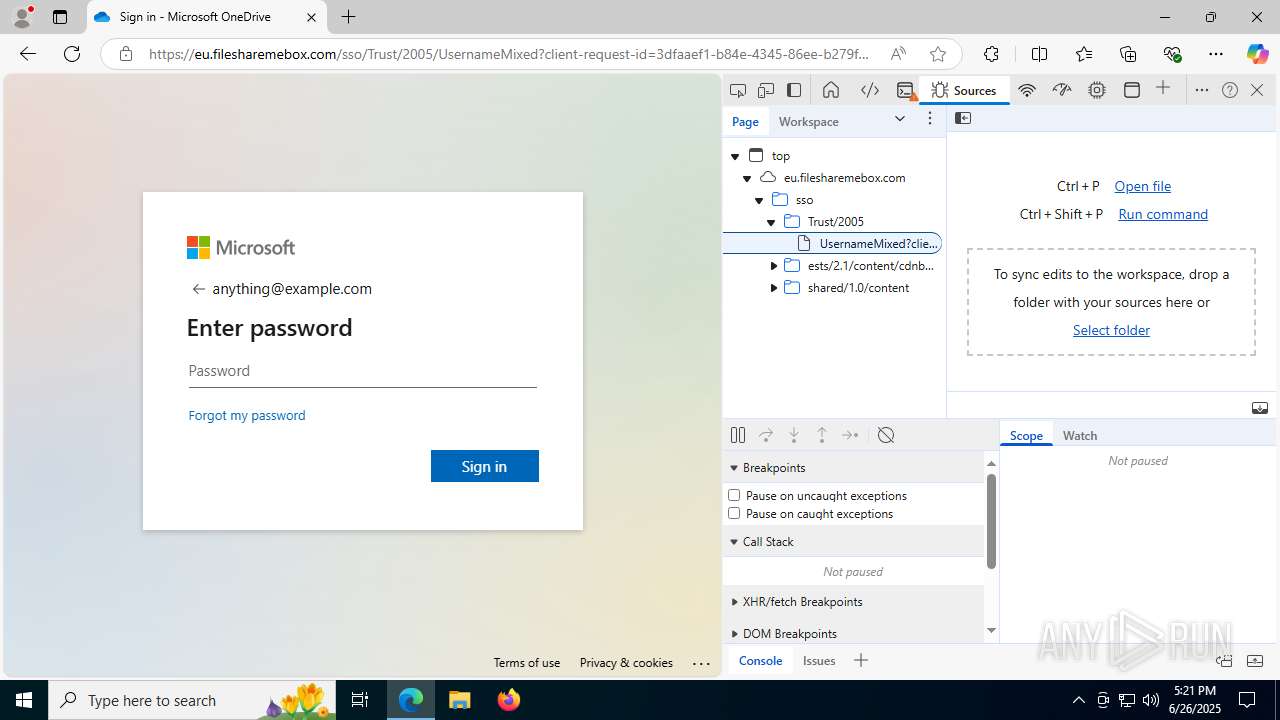Deactivate breakpoints with slashed circle icon

coord(886,435)
